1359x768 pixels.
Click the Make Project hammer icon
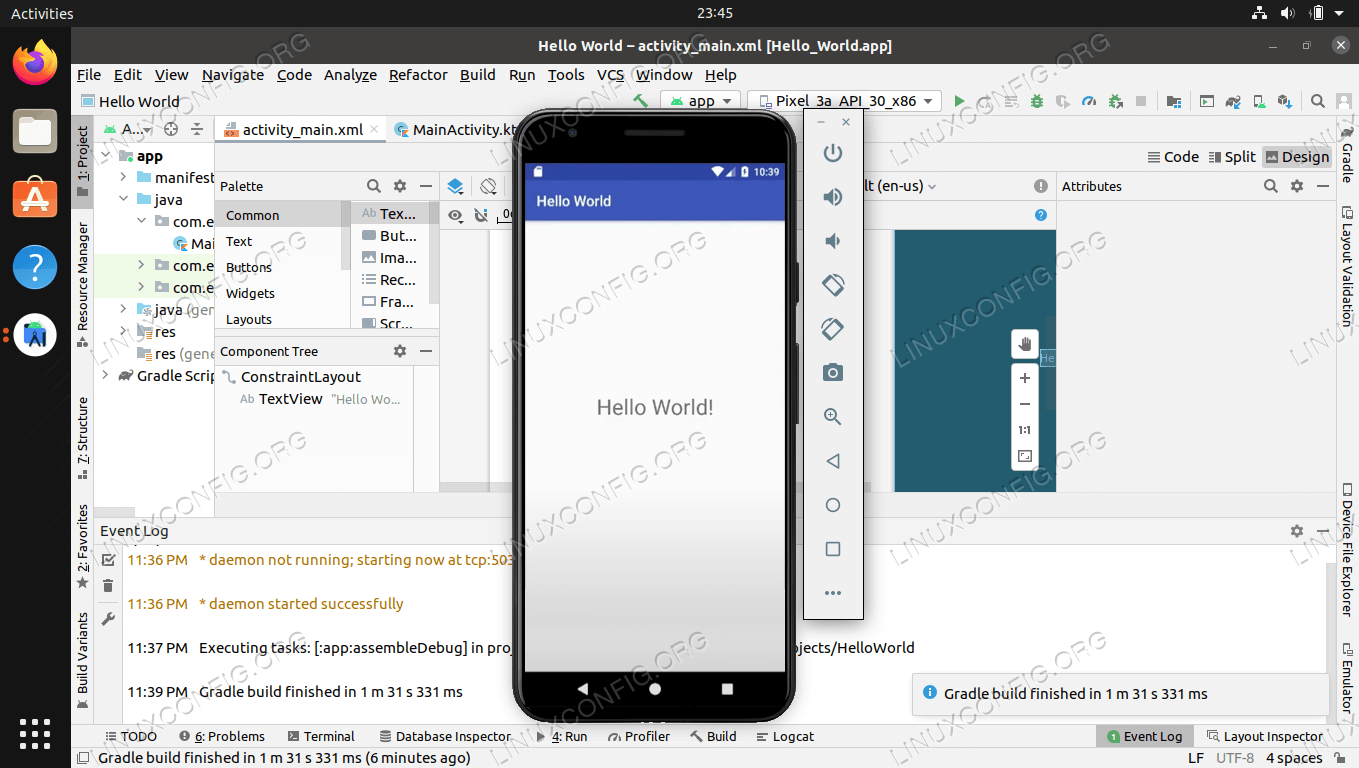pos(641,101)
